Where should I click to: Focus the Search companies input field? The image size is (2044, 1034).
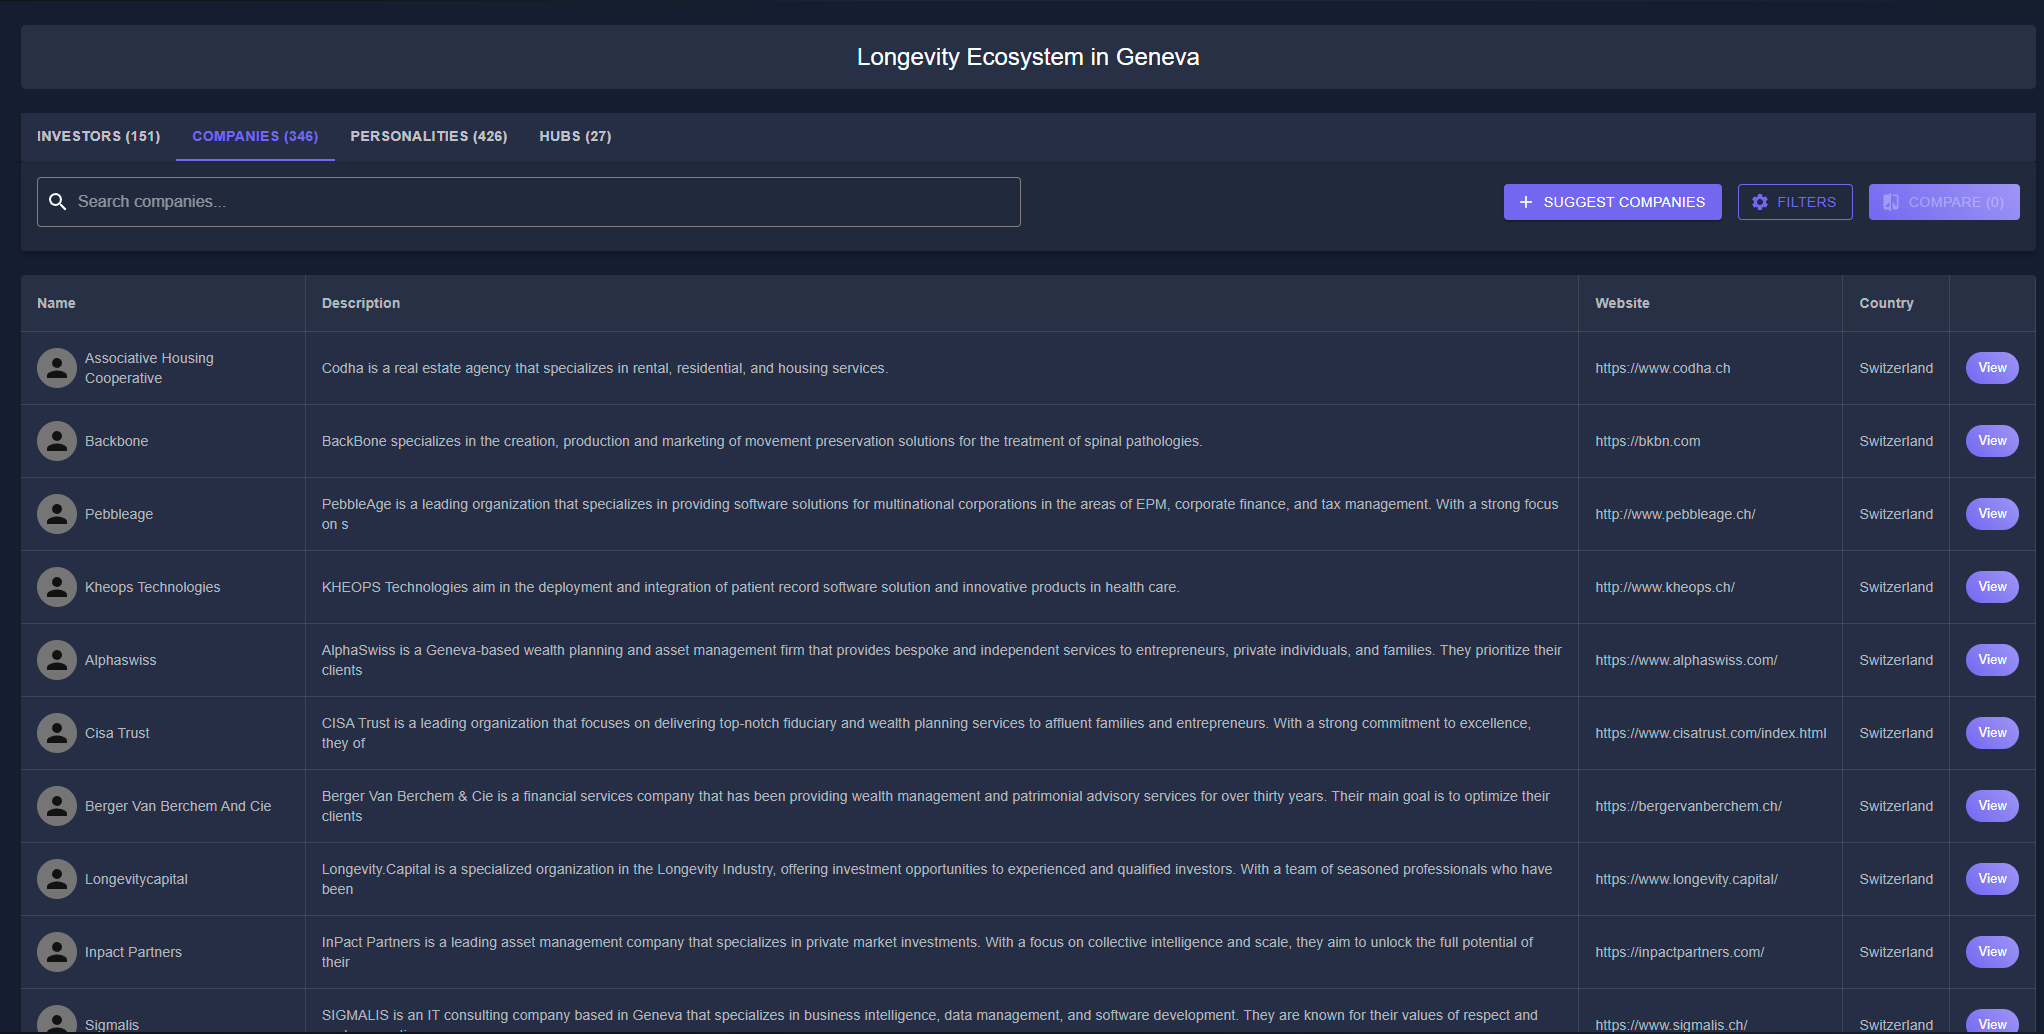coord(540,202)
